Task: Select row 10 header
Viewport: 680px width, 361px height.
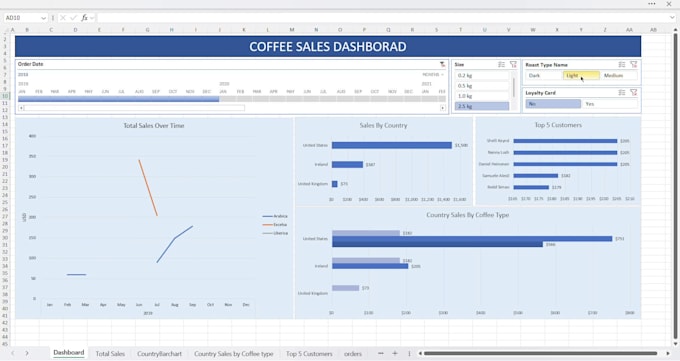Action: click(5, 96)
